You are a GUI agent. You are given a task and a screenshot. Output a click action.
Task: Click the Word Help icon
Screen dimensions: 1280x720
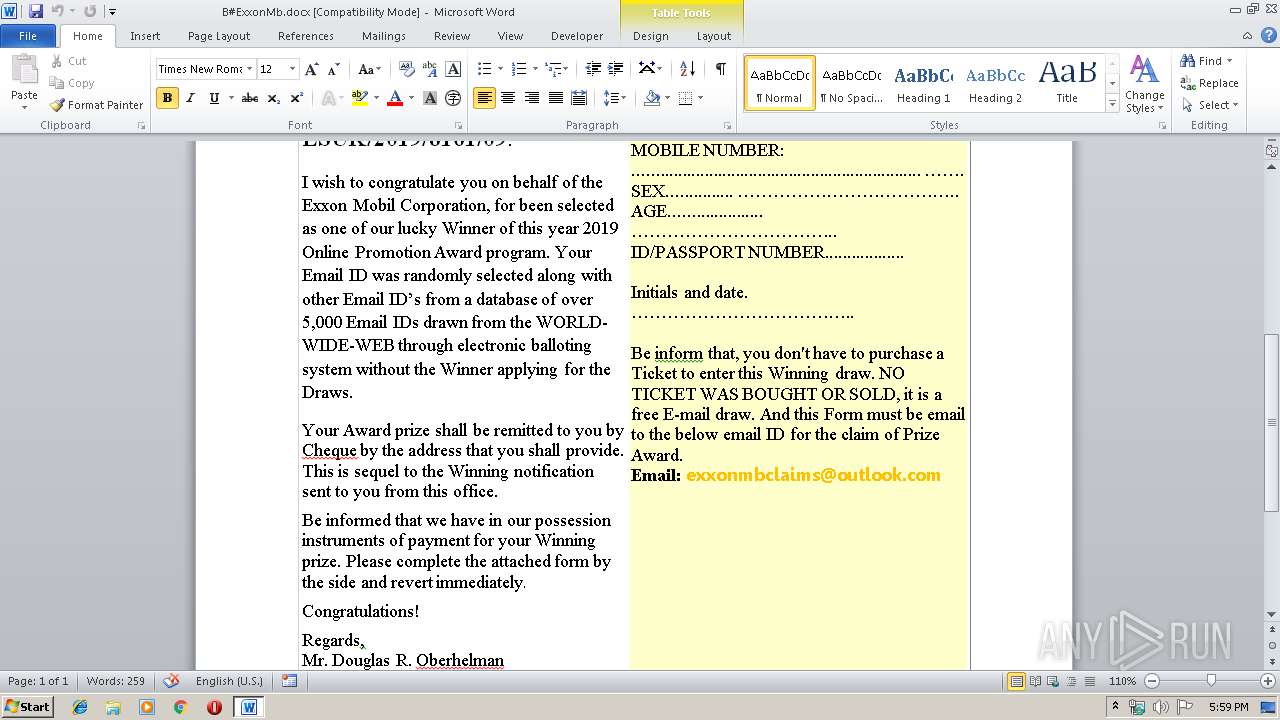click(1270, 35)
